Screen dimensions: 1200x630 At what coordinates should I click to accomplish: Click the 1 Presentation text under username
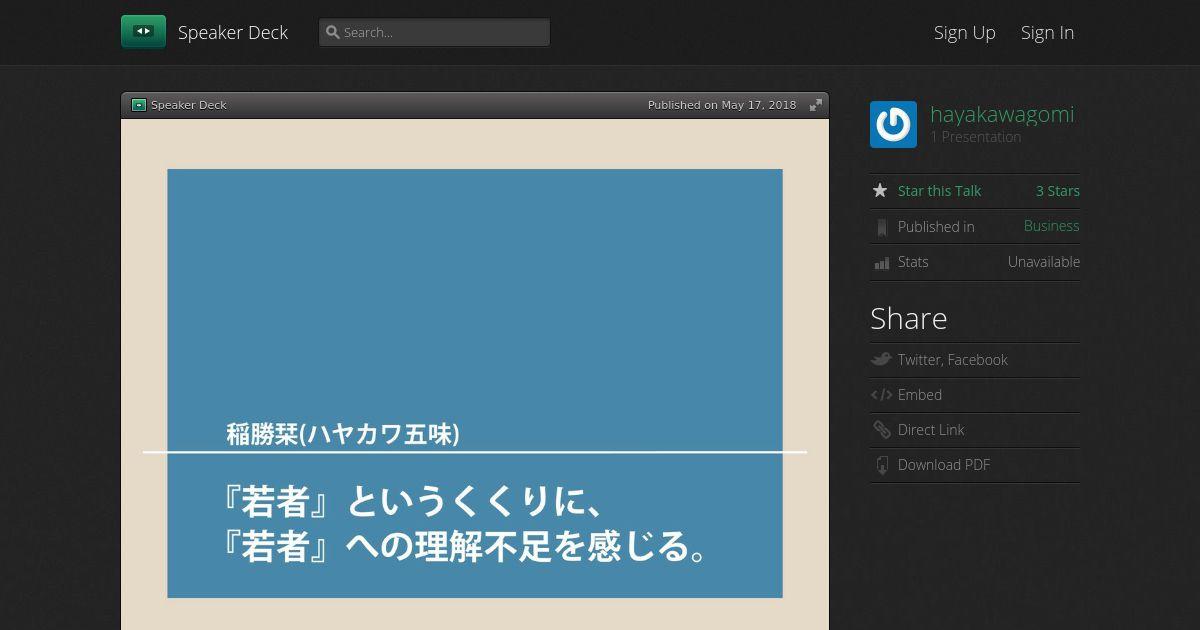coord(976,137)
